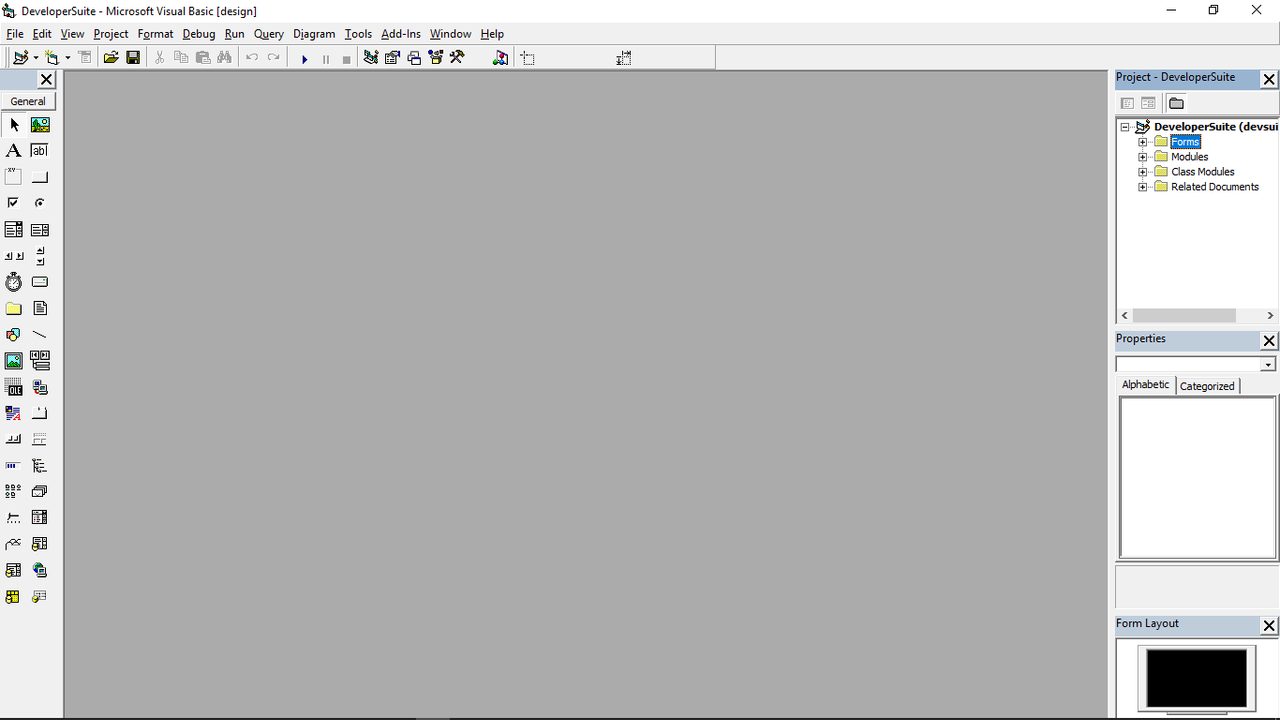Click the Find binoculars icon
This screenshot has width=1280, height=720.
225,58
